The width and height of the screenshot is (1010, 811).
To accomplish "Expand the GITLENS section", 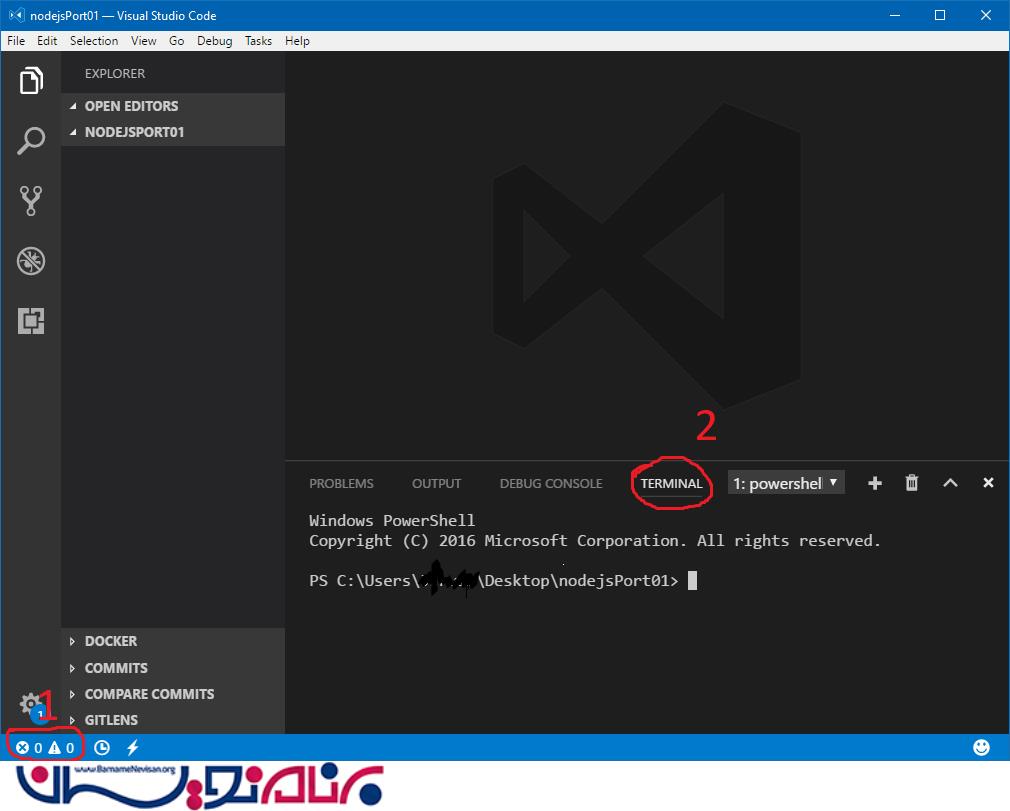I will 173,720.
